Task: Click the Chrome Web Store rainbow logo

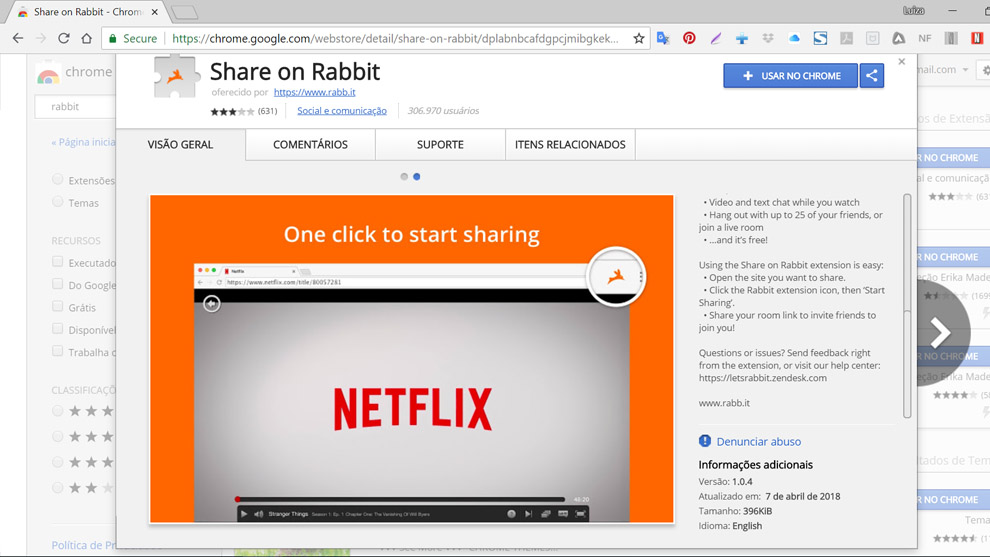Action: tap(48, 75)
